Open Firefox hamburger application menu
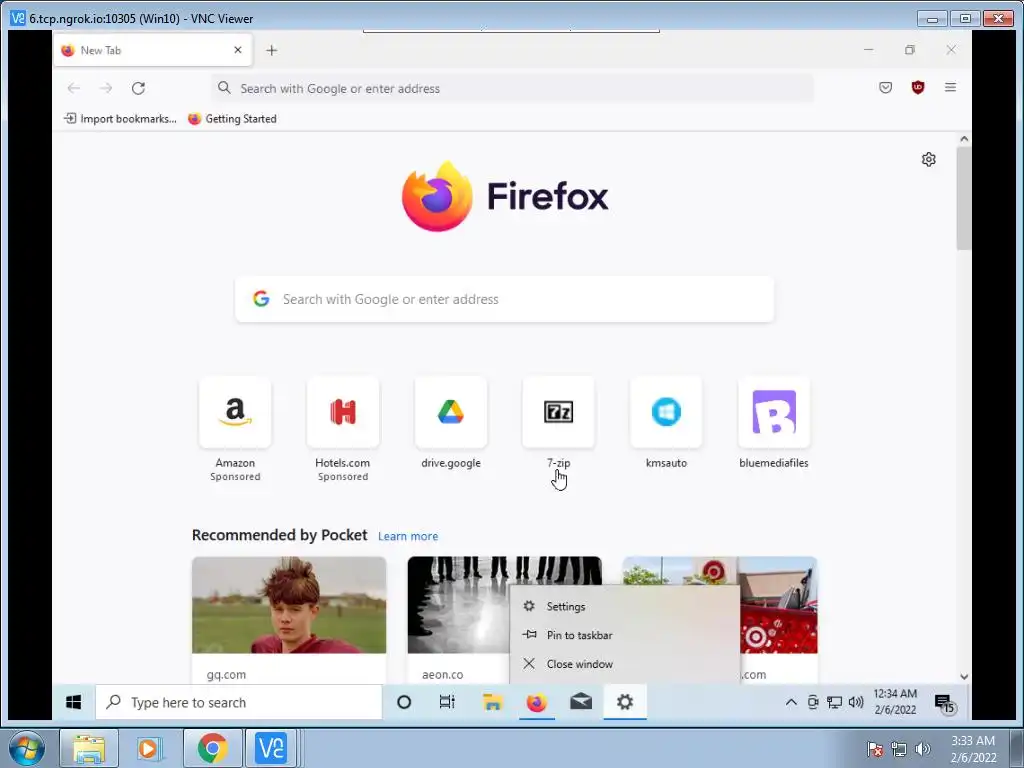Screen dimensions: 1024x768 click(950, 88)
